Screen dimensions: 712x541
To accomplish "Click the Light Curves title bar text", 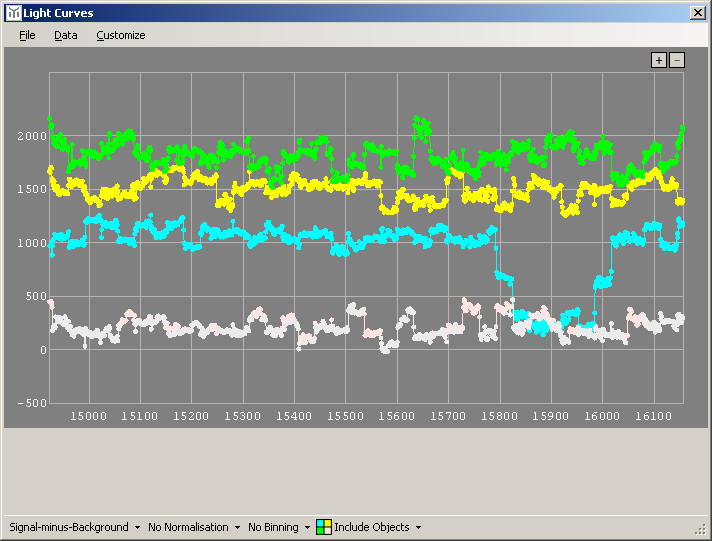I will pos(59,13).
